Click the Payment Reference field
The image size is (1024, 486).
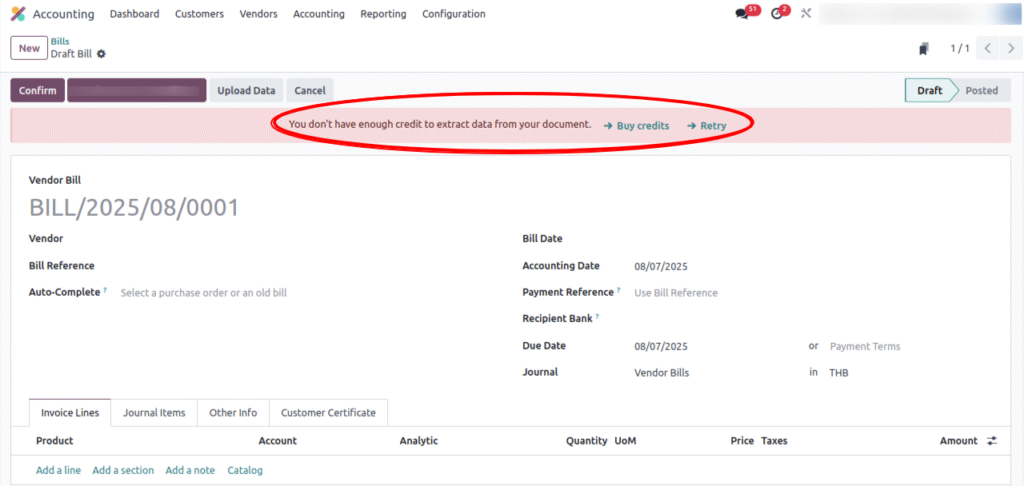pos(814,293)
